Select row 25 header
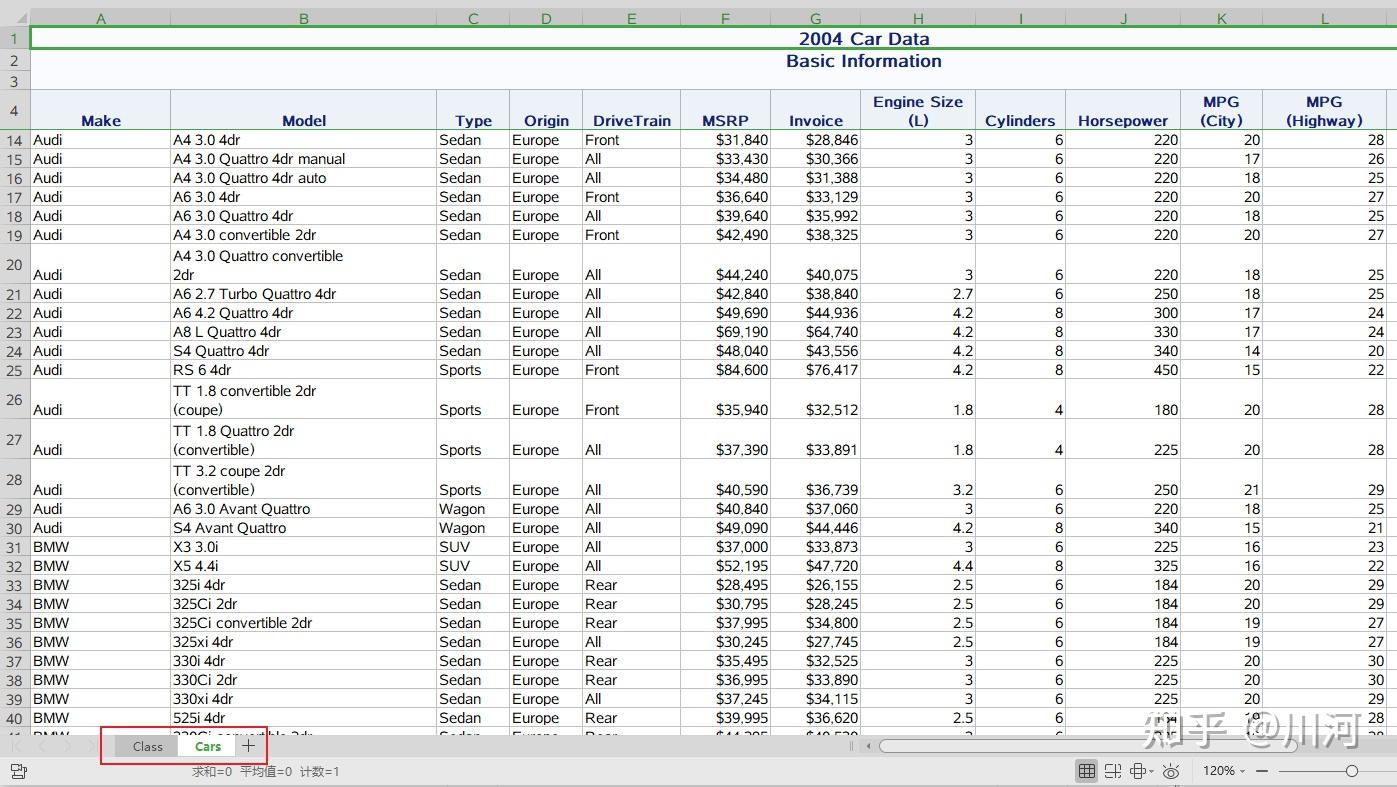 pyautogui.click(x=14, y=370)
